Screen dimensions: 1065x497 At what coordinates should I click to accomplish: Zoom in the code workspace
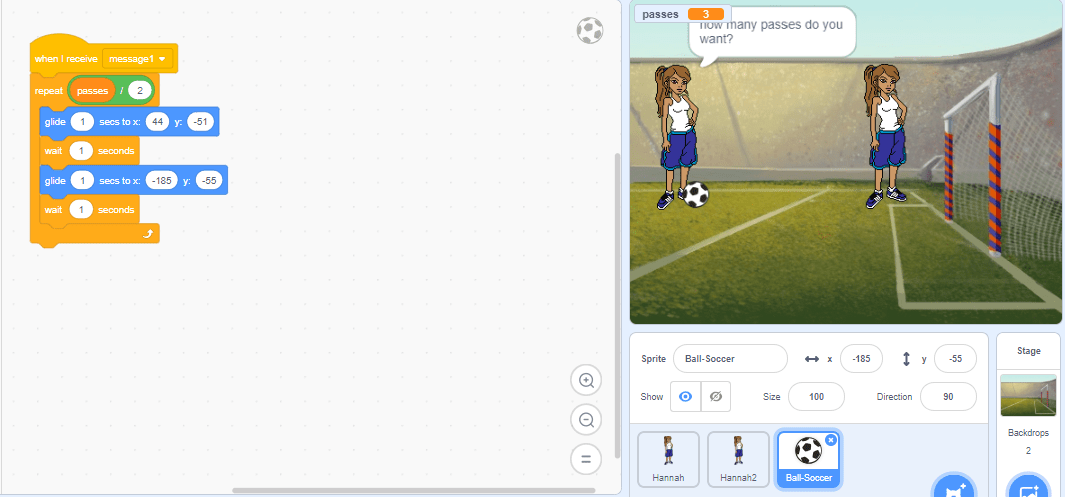pos(586,381)
